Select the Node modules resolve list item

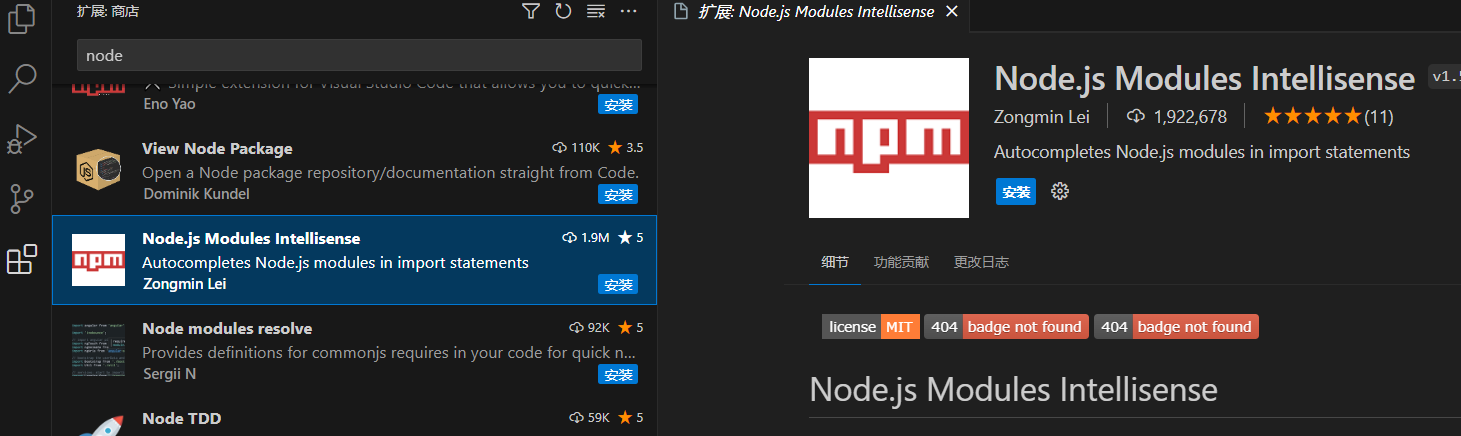pyautogui.click(x=354, y=350)
